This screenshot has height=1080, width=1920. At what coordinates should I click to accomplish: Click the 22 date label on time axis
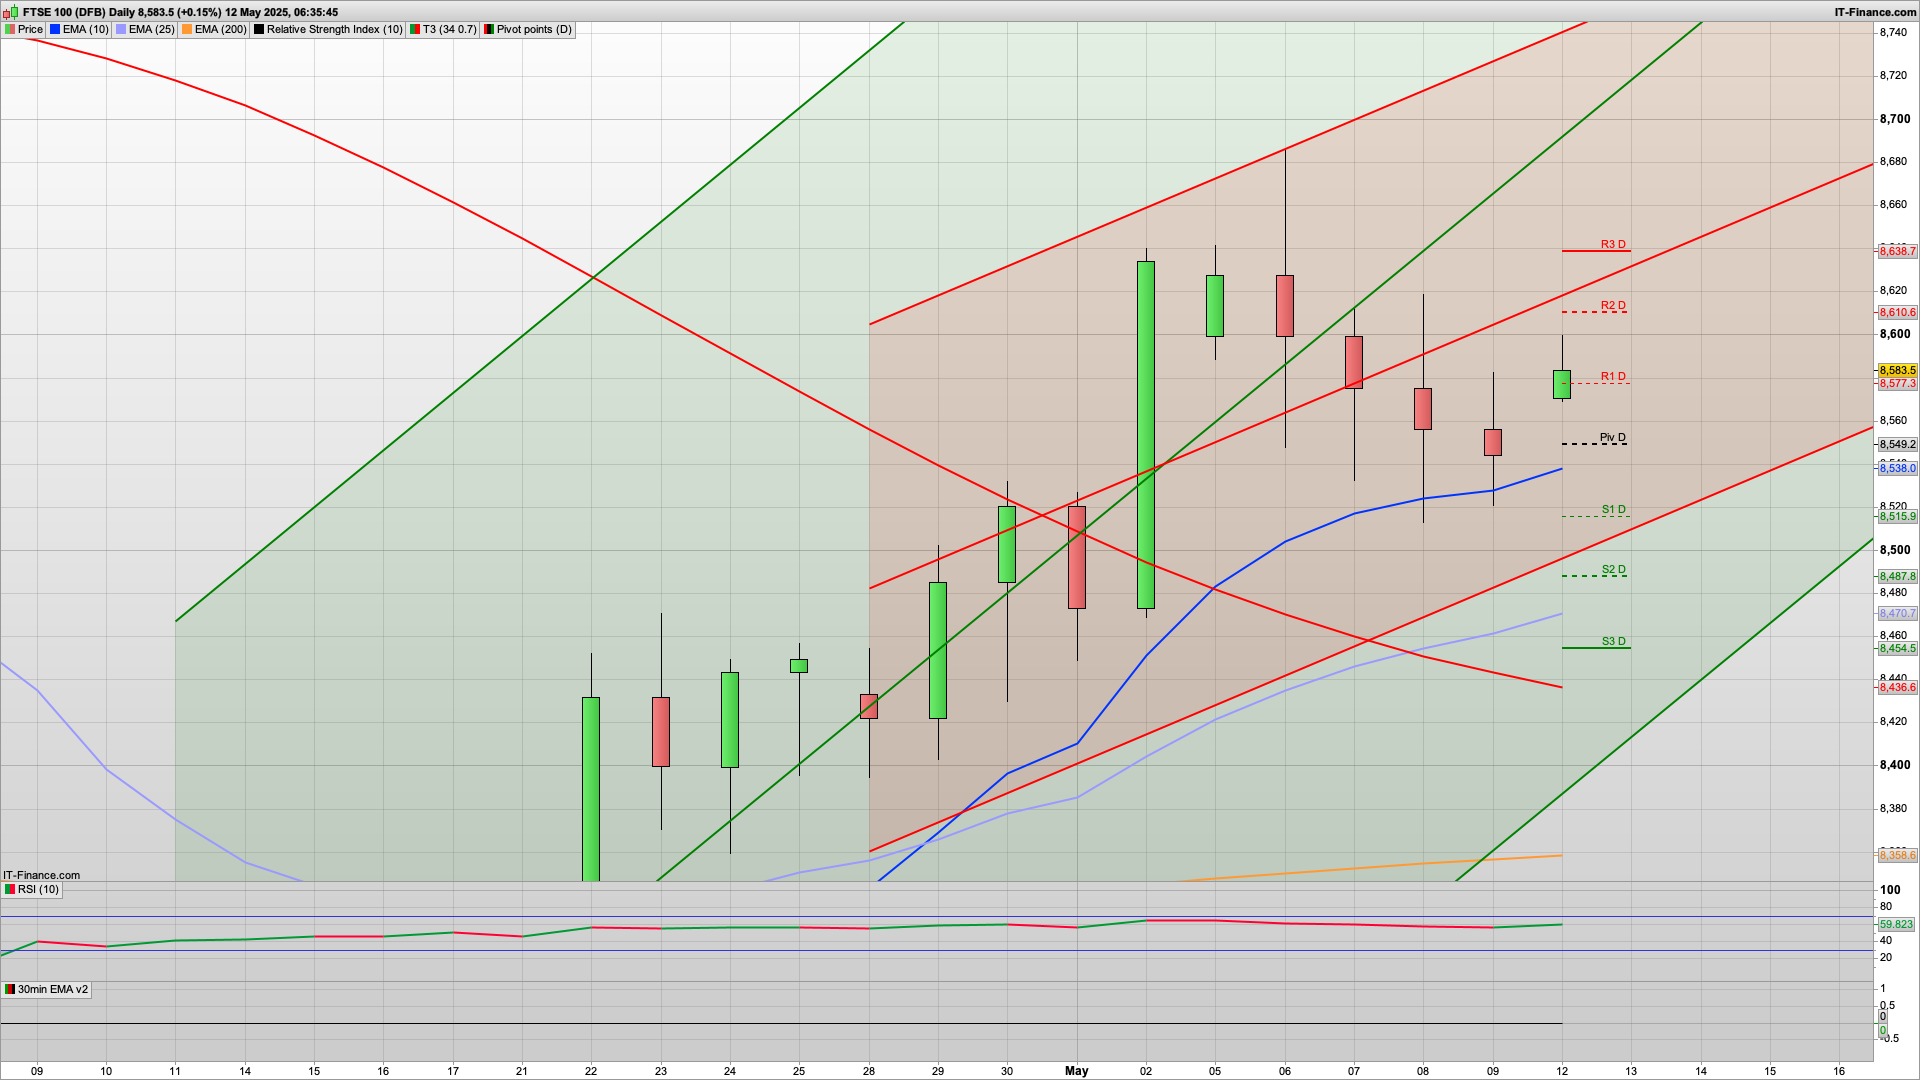pos(591,1070)
